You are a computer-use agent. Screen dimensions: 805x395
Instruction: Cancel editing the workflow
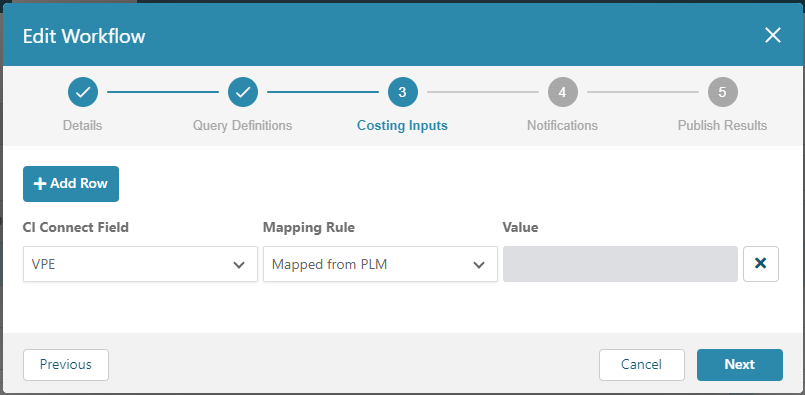(x=642, y=365)
